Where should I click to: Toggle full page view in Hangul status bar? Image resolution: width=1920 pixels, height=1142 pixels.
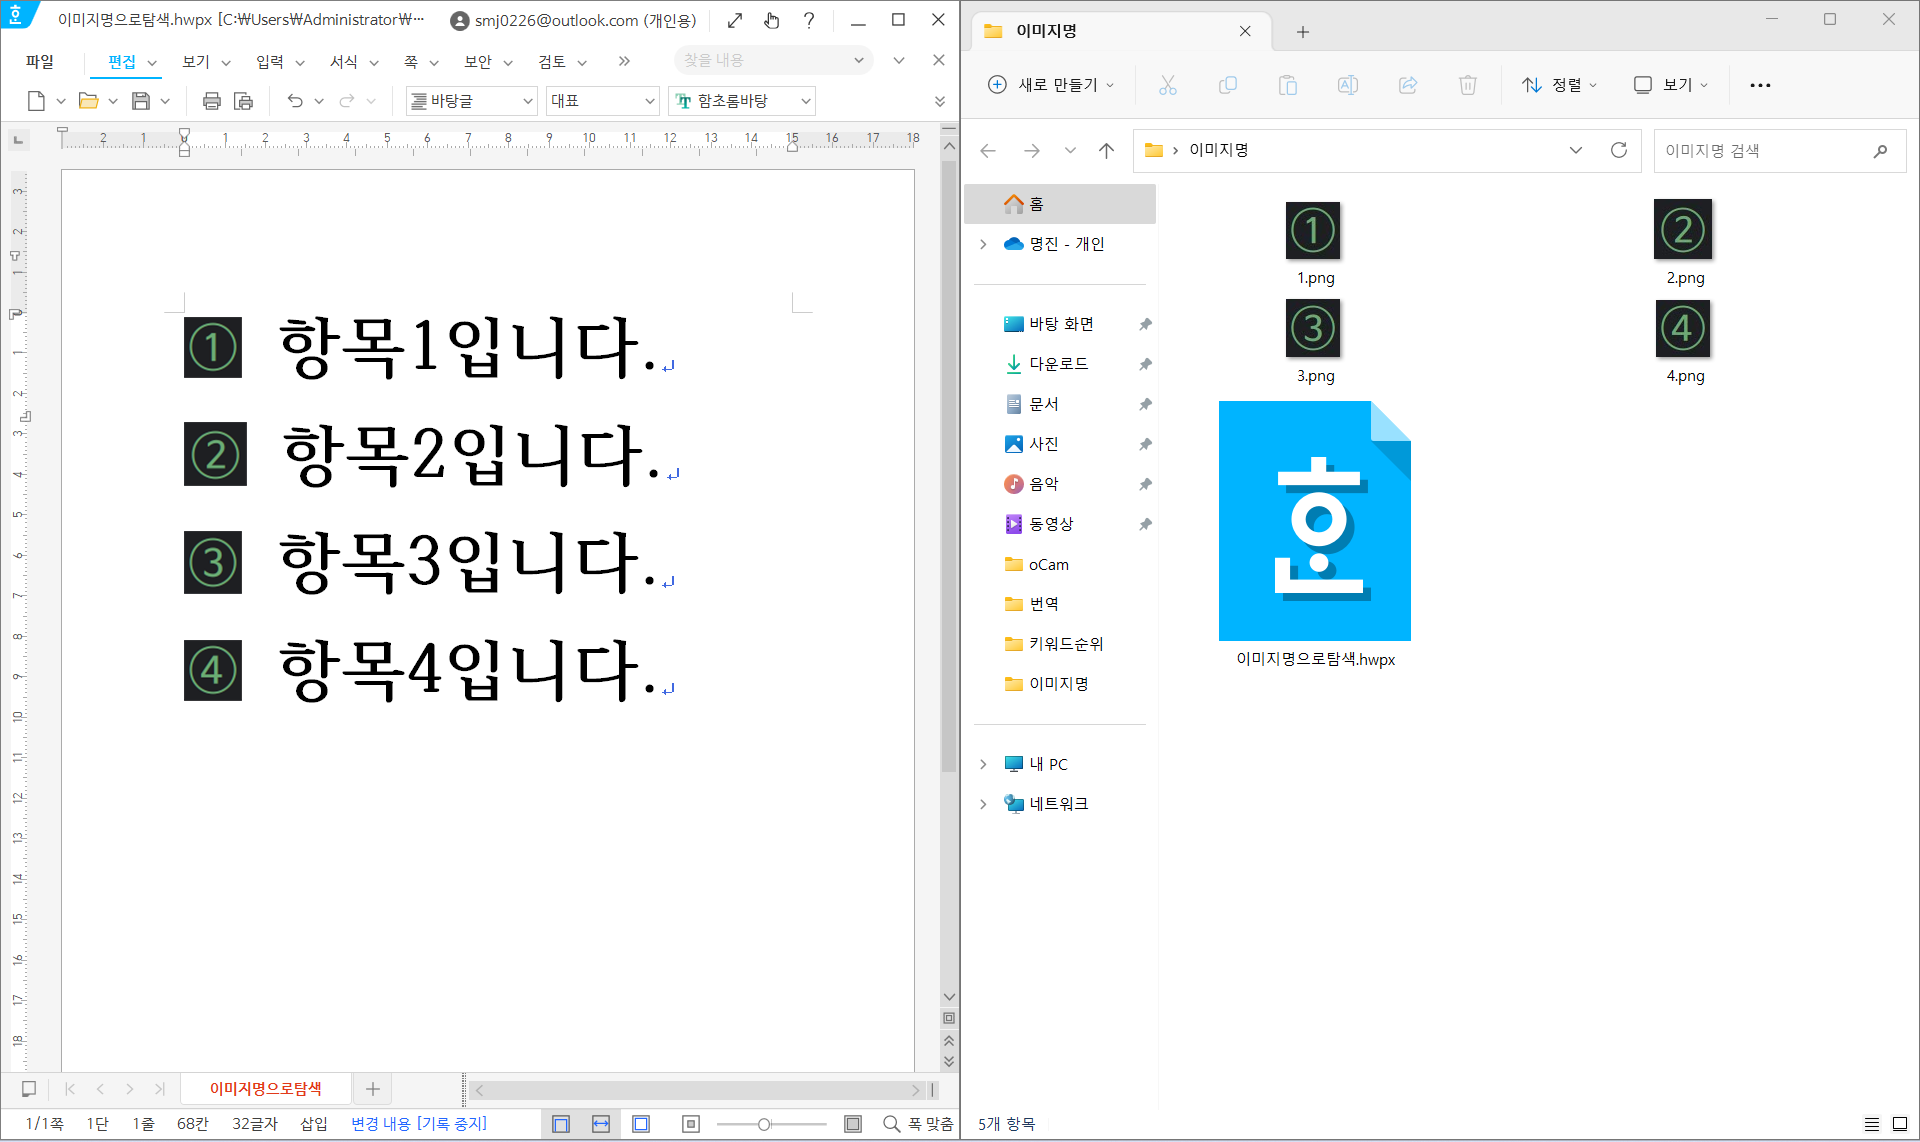click(641, 1124)
